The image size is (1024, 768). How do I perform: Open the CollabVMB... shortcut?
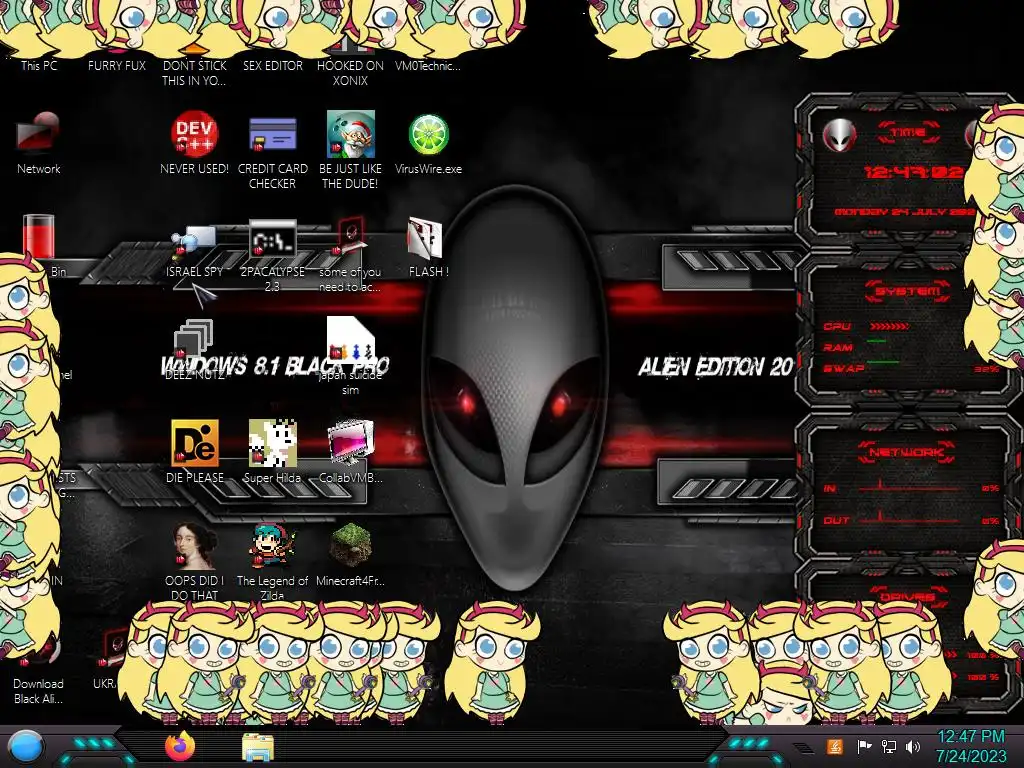click(351, 443)
